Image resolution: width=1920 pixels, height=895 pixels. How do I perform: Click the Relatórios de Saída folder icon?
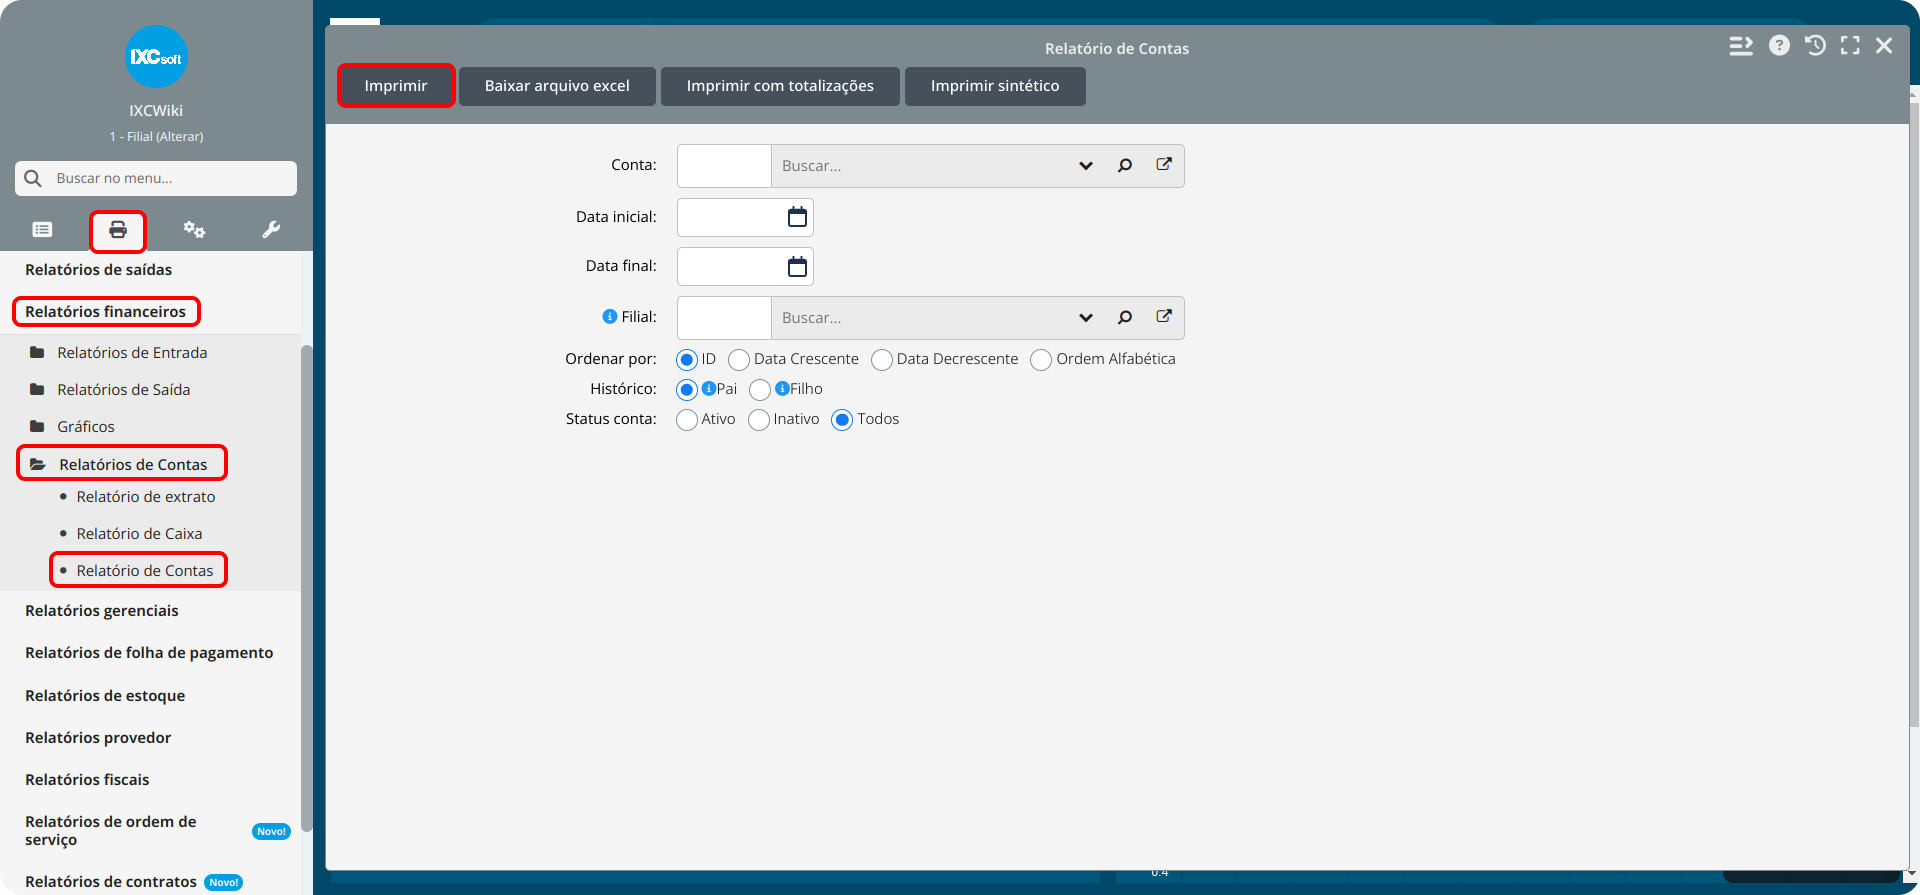pyautogui.click(x=37, y=389)
